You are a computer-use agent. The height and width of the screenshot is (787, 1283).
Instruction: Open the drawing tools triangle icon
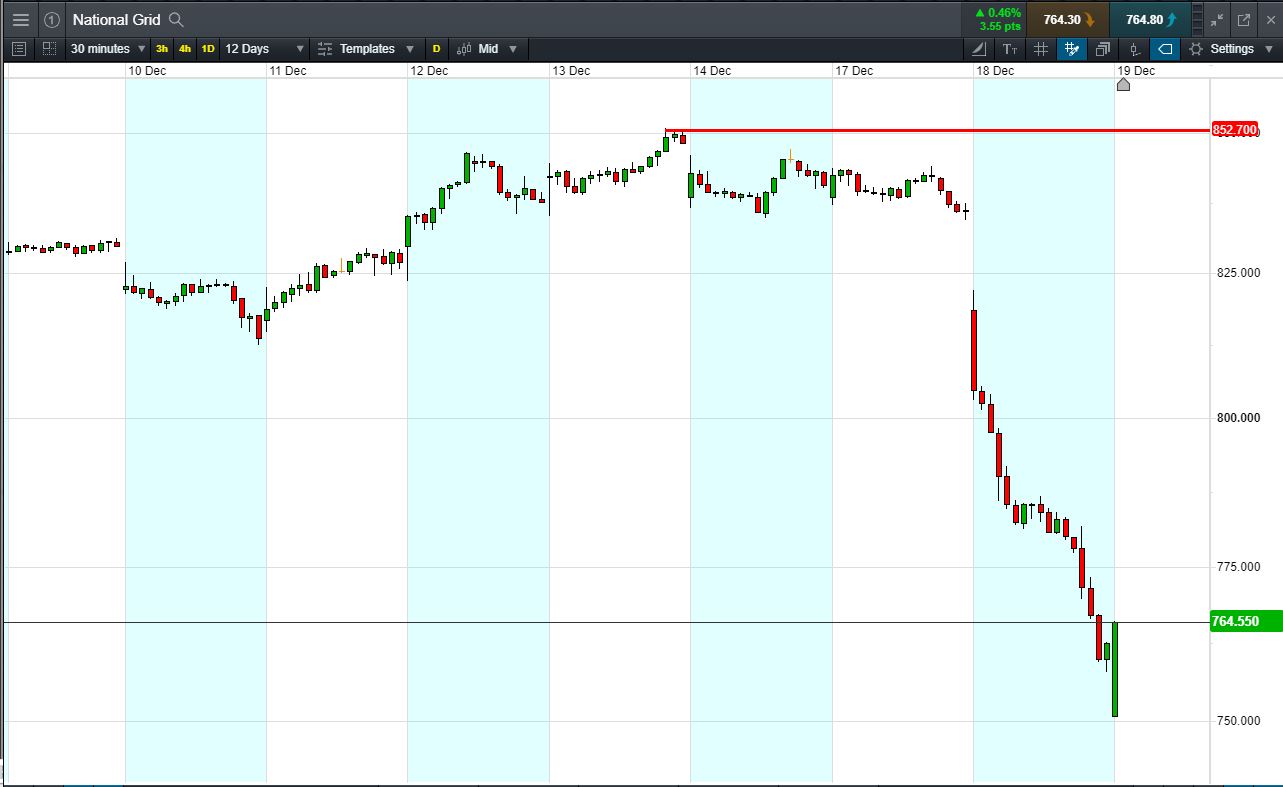click(978, 49)
